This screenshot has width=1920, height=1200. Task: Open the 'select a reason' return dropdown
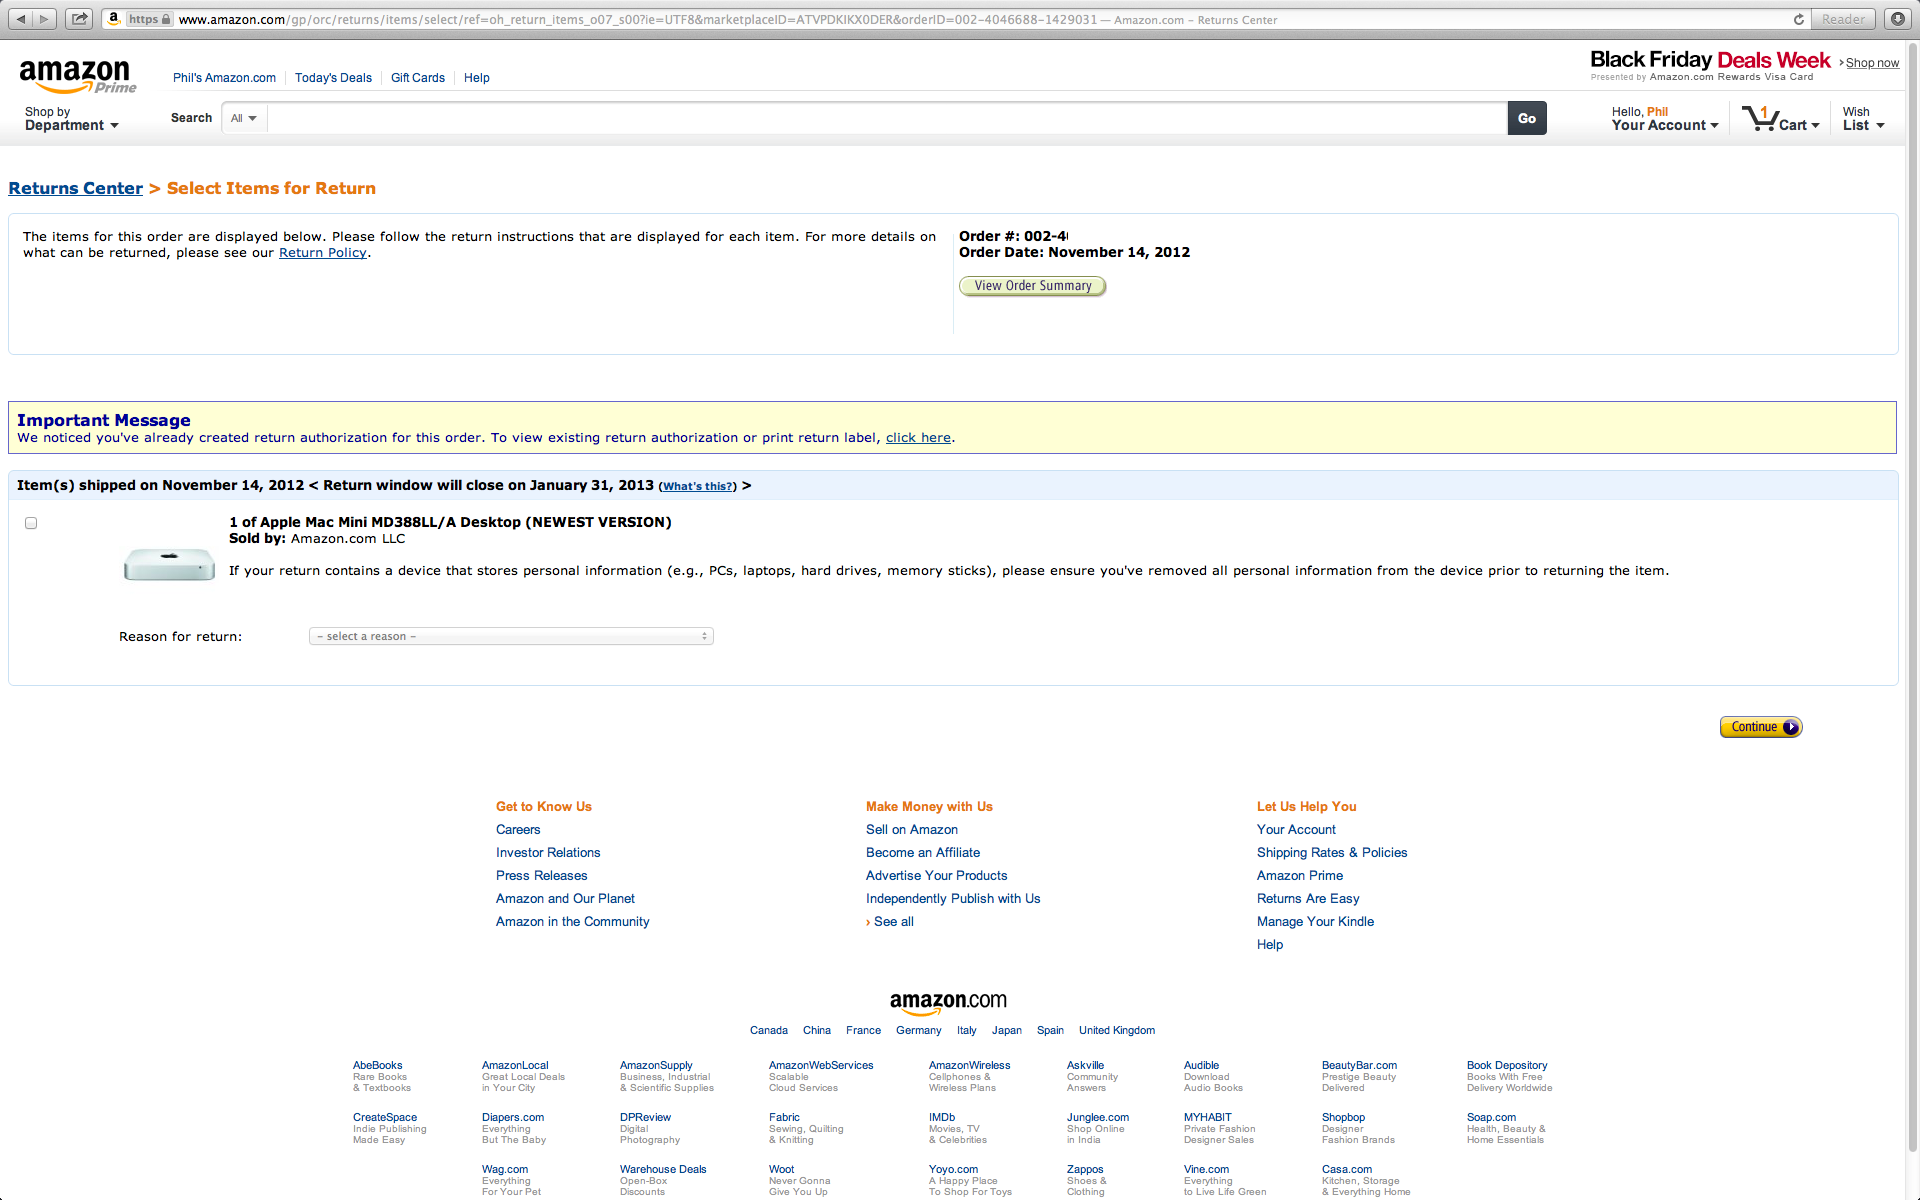point(511,636)
